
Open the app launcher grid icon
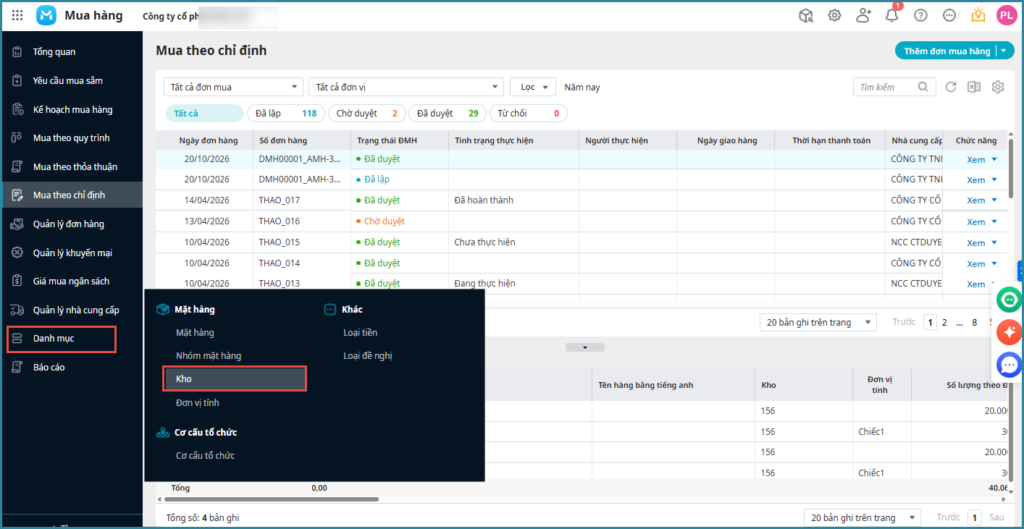(17, 15)
